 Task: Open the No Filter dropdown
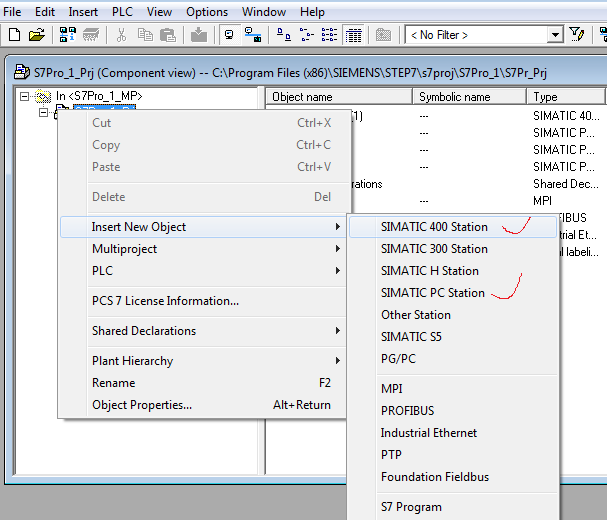point(555,35)
